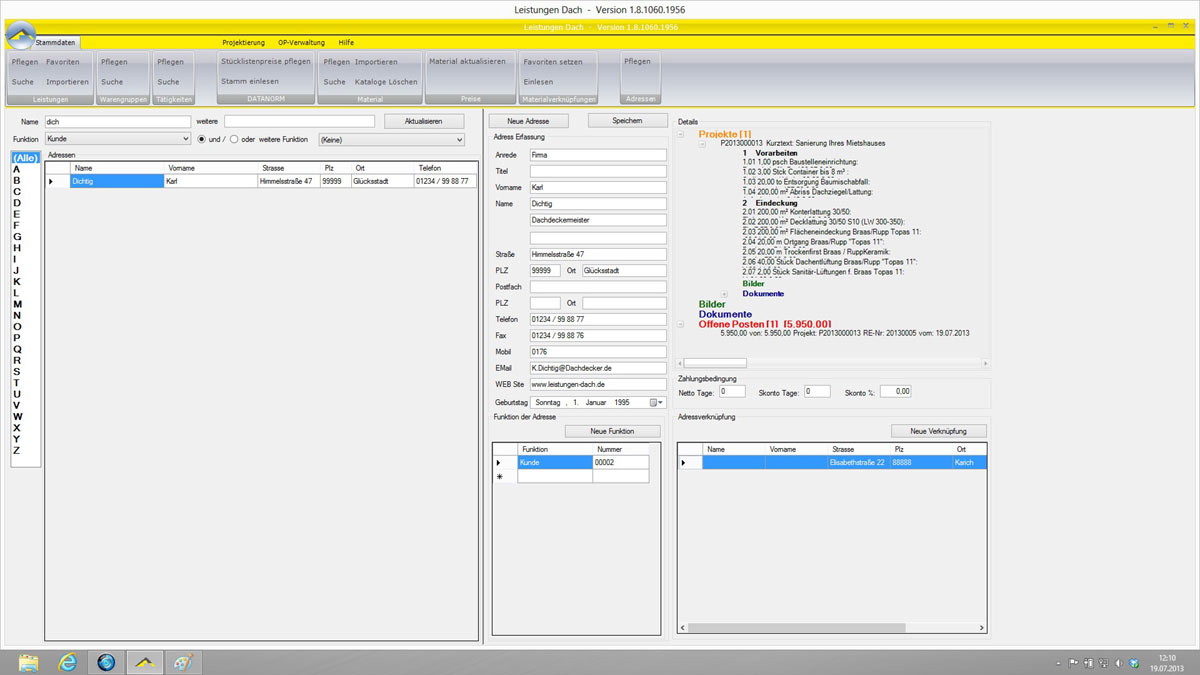Click the Neue Verknüpfung button
Screen dimensions: 1200x675
[938, 431]
